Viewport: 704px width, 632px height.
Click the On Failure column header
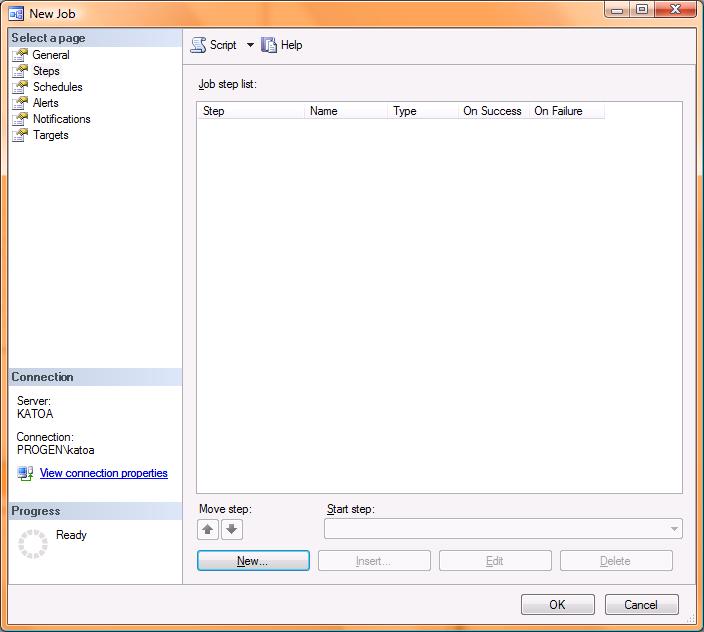(567, 111)
